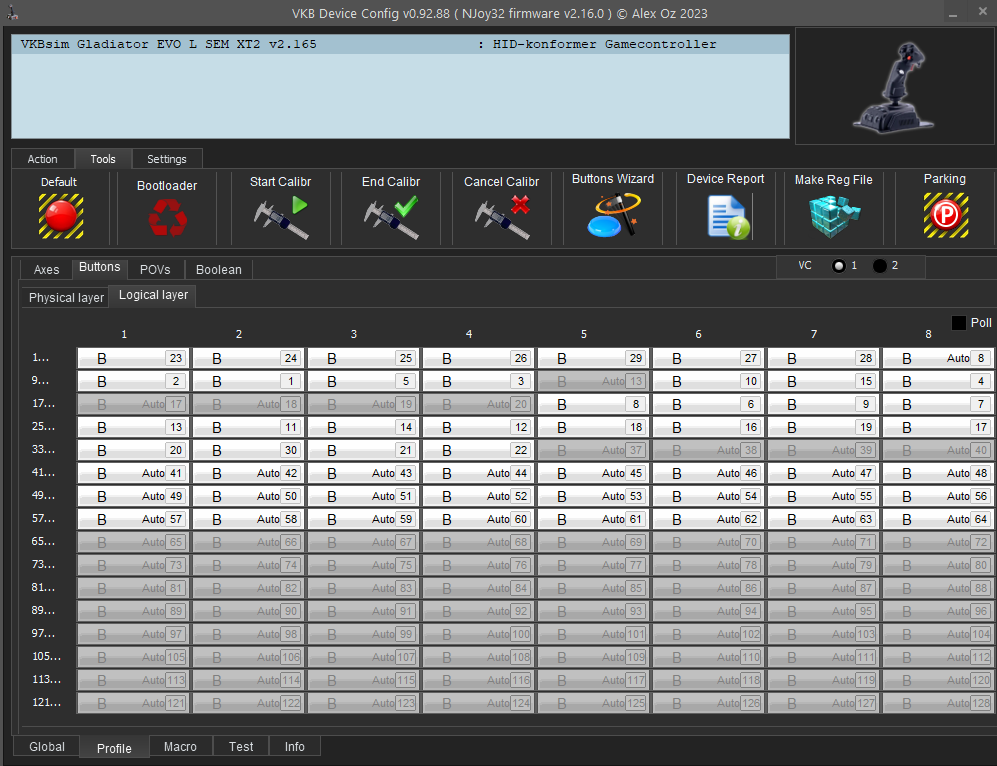The width and height of the screenshot is (997, 766).
Task: Click the Default red button icon
Action: coord(60,216)
